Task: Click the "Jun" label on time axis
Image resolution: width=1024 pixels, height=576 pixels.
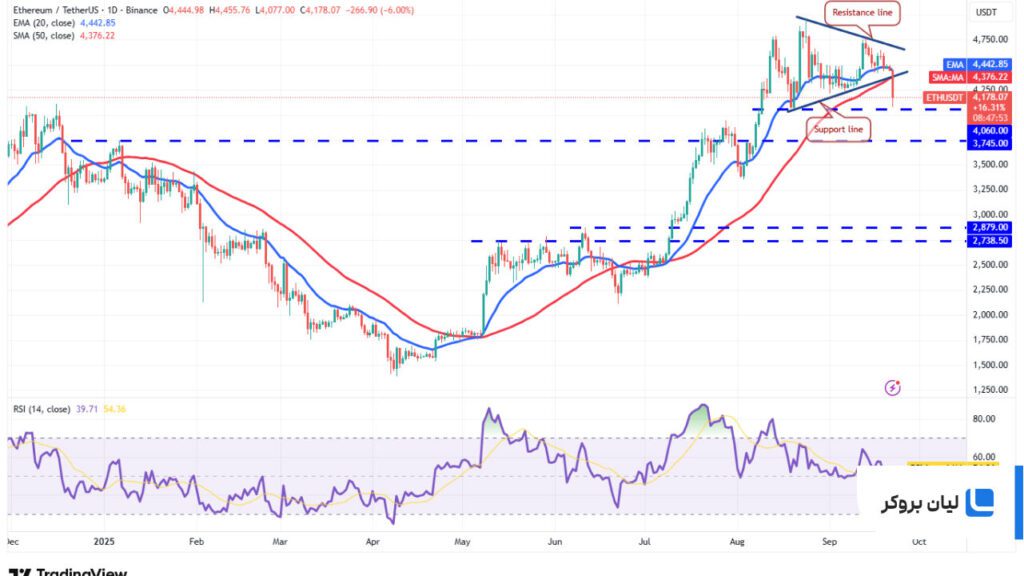Action: pyautogui.click(x=554, y=542)
